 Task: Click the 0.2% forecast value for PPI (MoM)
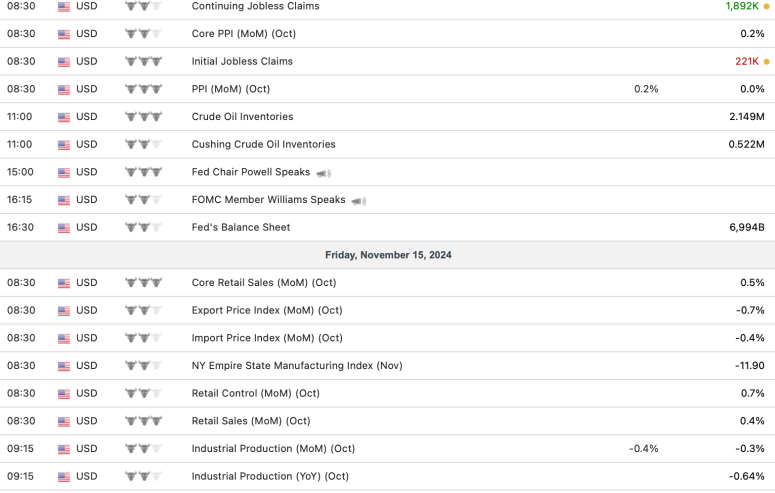coord(646,89)
